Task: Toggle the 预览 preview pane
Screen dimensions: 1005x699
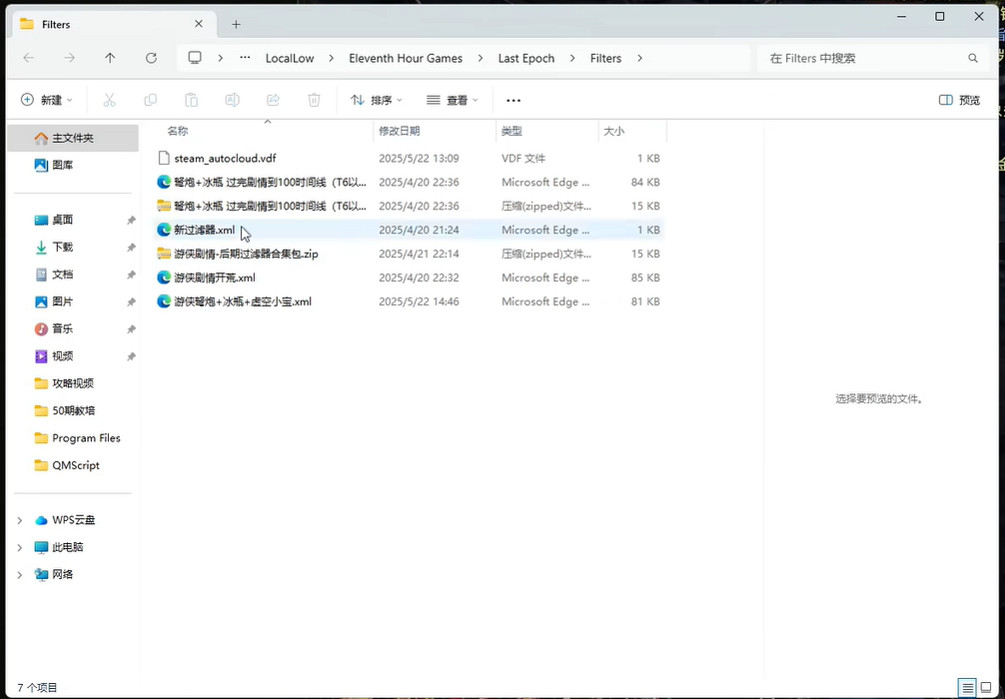Action: tap(957, 100)
